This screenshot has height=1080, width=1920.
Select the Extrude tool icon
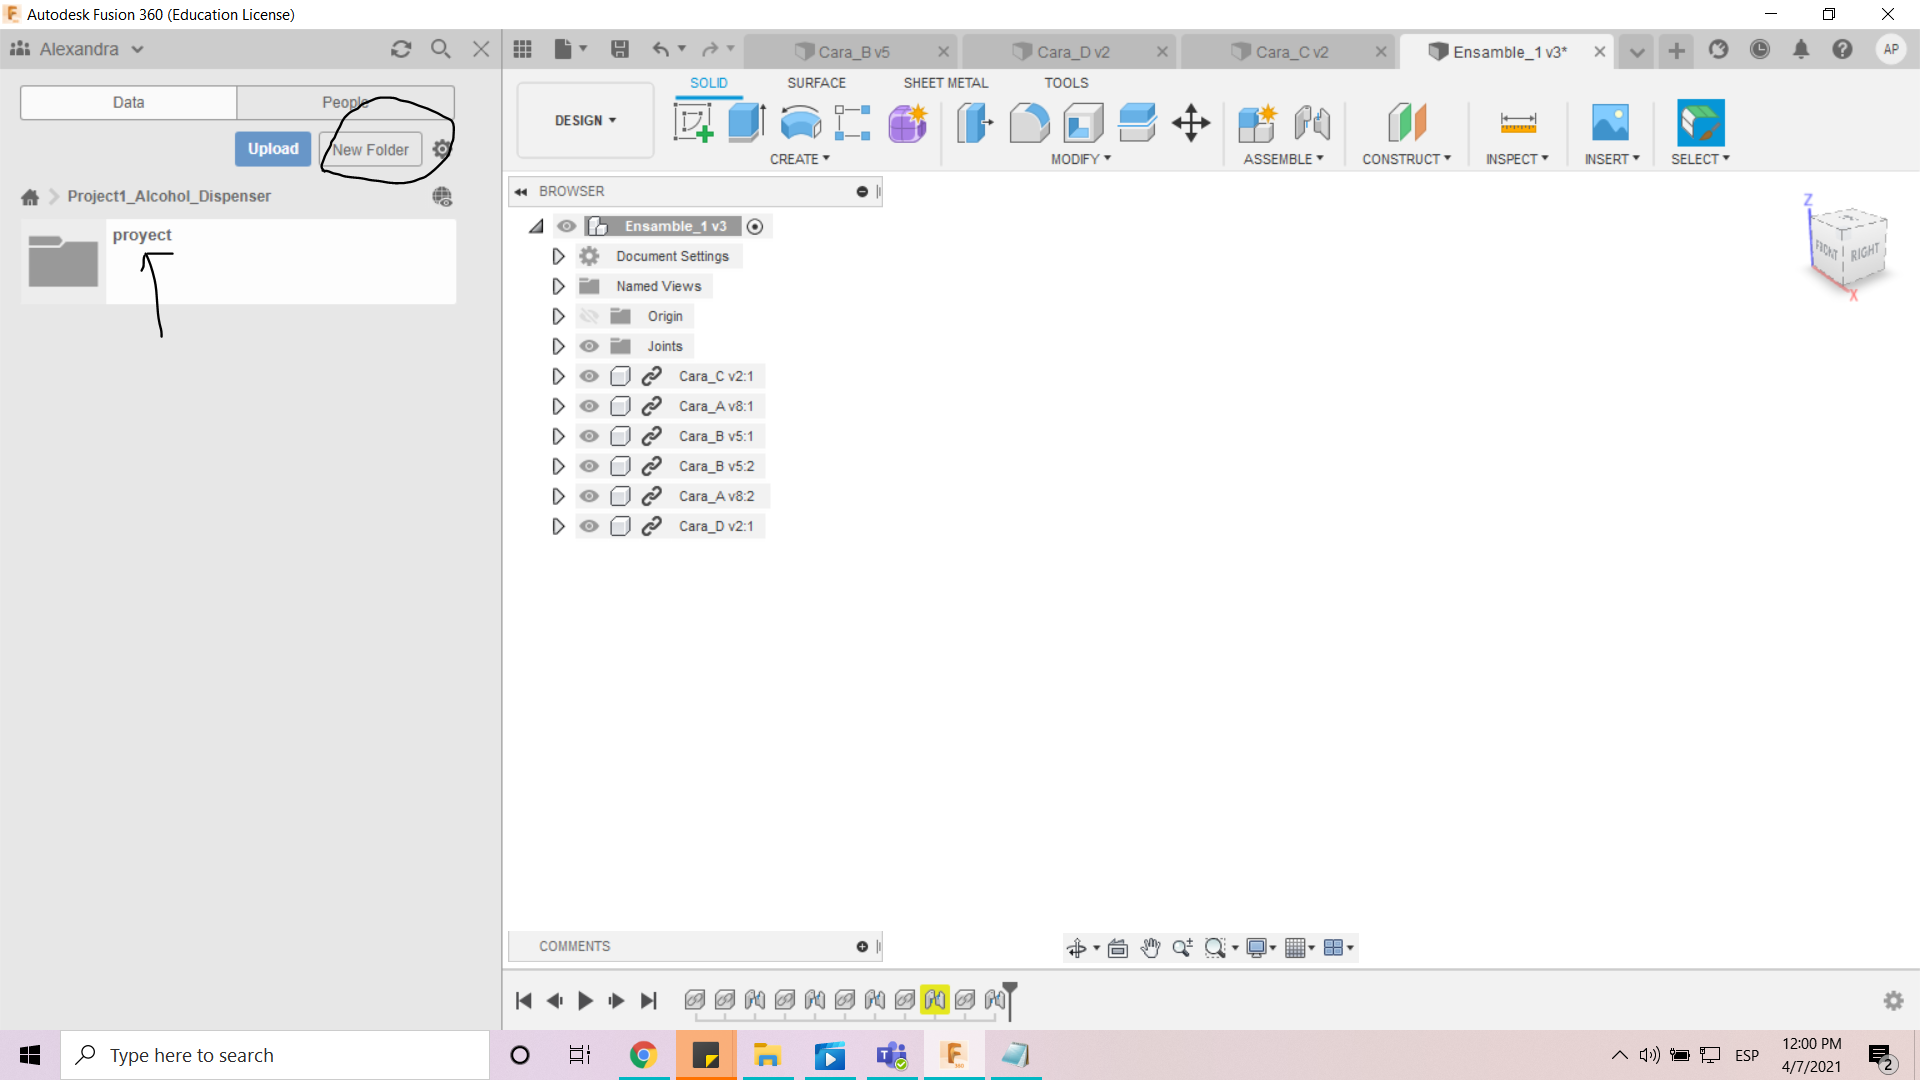(x=746, y=123)
